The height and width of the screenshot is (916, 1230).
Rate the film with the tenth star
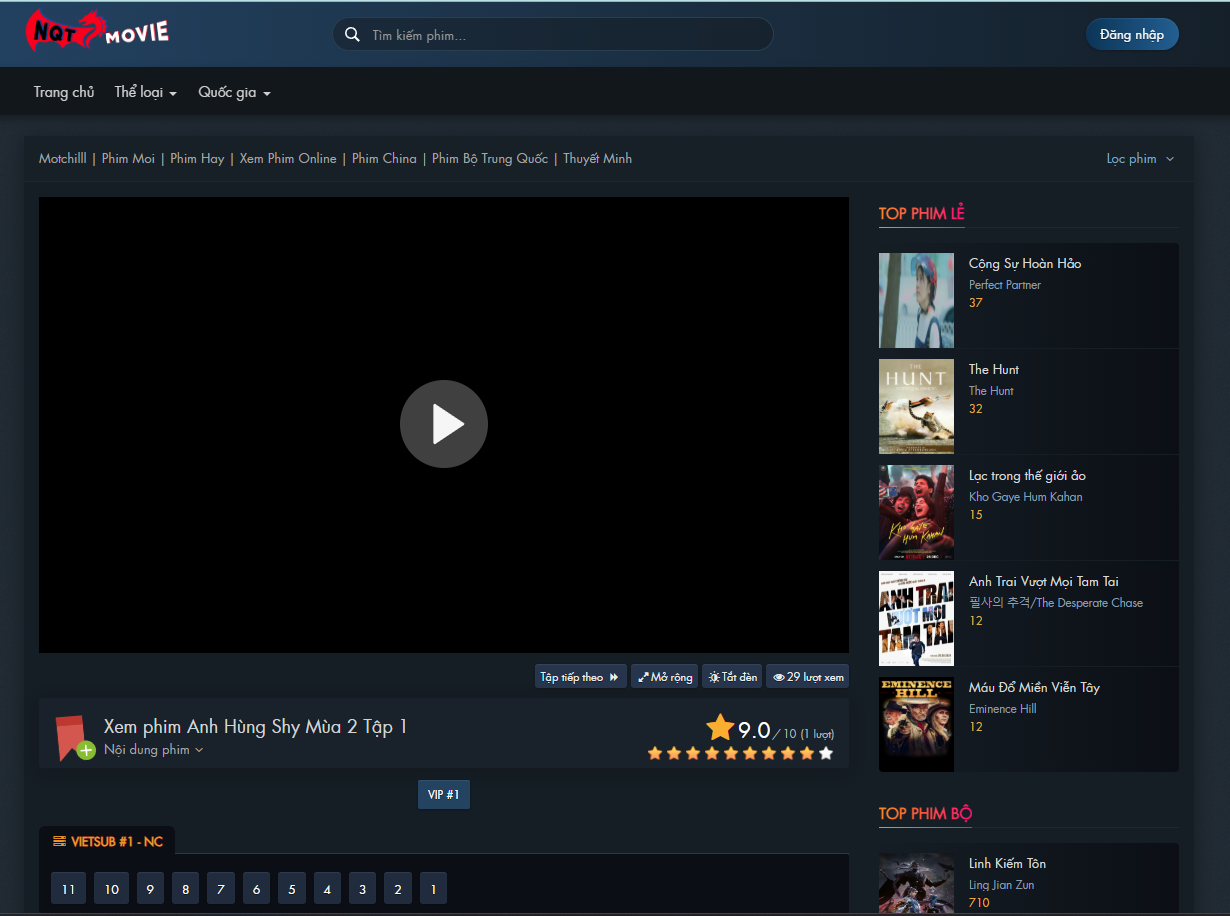[x=826, y=753]
